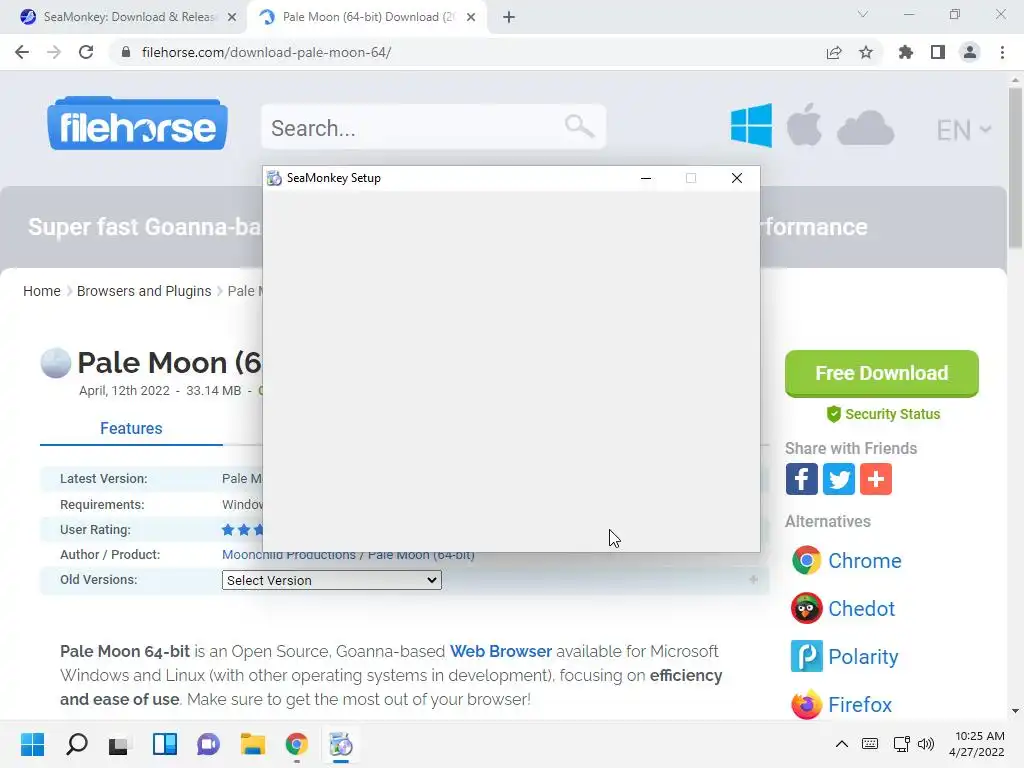Open taskbar search
1024x768 pixels.
(77, 744)
